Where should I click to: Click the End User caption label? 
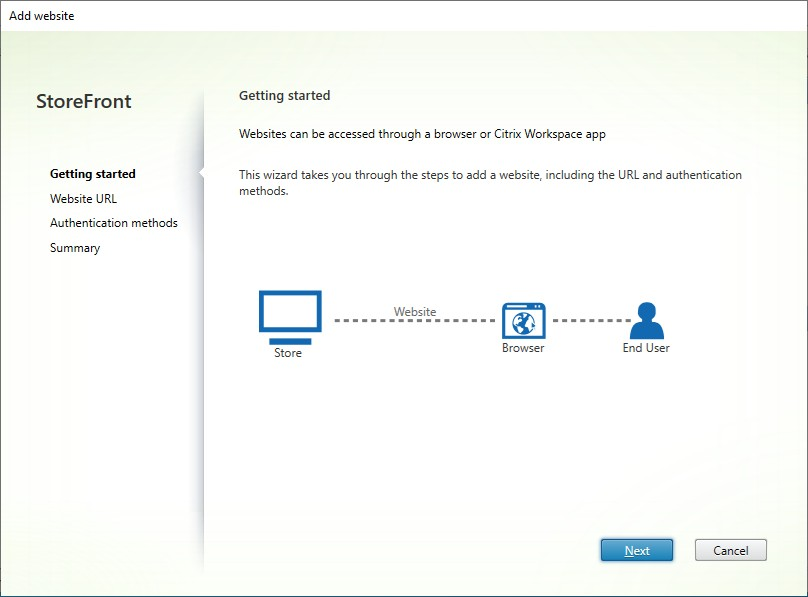coord(645,348)
